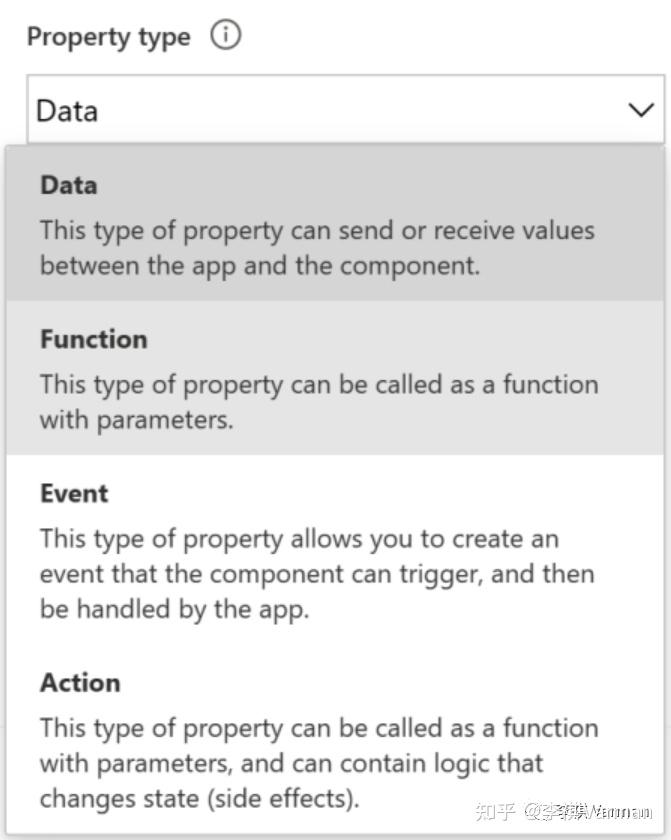Click description about send or receive values

tap(318, 248)
